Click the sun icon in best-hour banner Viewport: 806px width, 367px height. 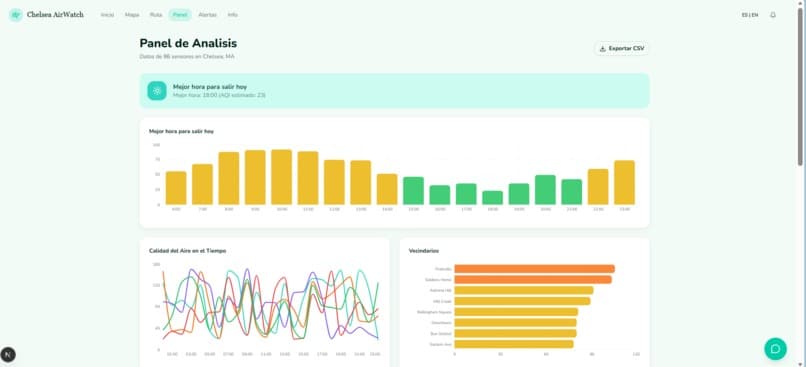tap(157, 91)
